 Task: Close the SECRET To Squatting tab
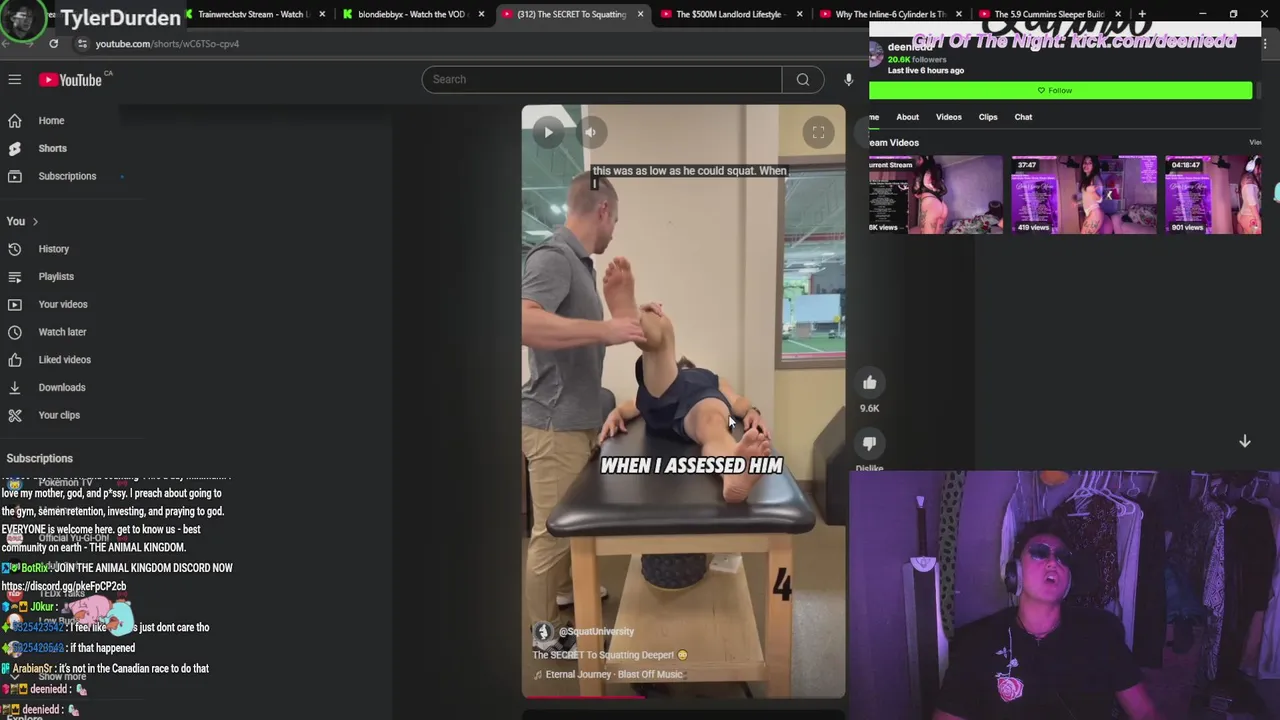coord(640,14)
